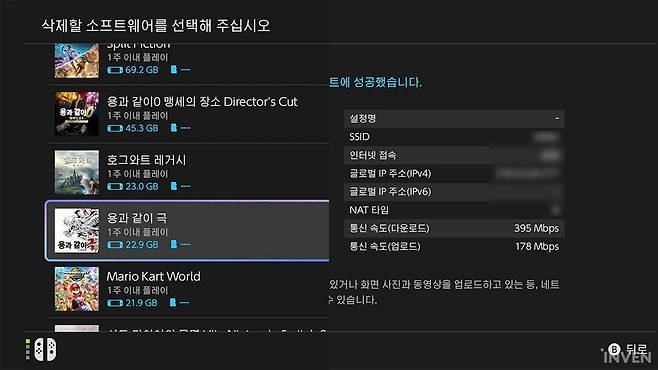Click the 용과 같이0 cover thumbnail
658x370 pixels.
tap(77, 114)
